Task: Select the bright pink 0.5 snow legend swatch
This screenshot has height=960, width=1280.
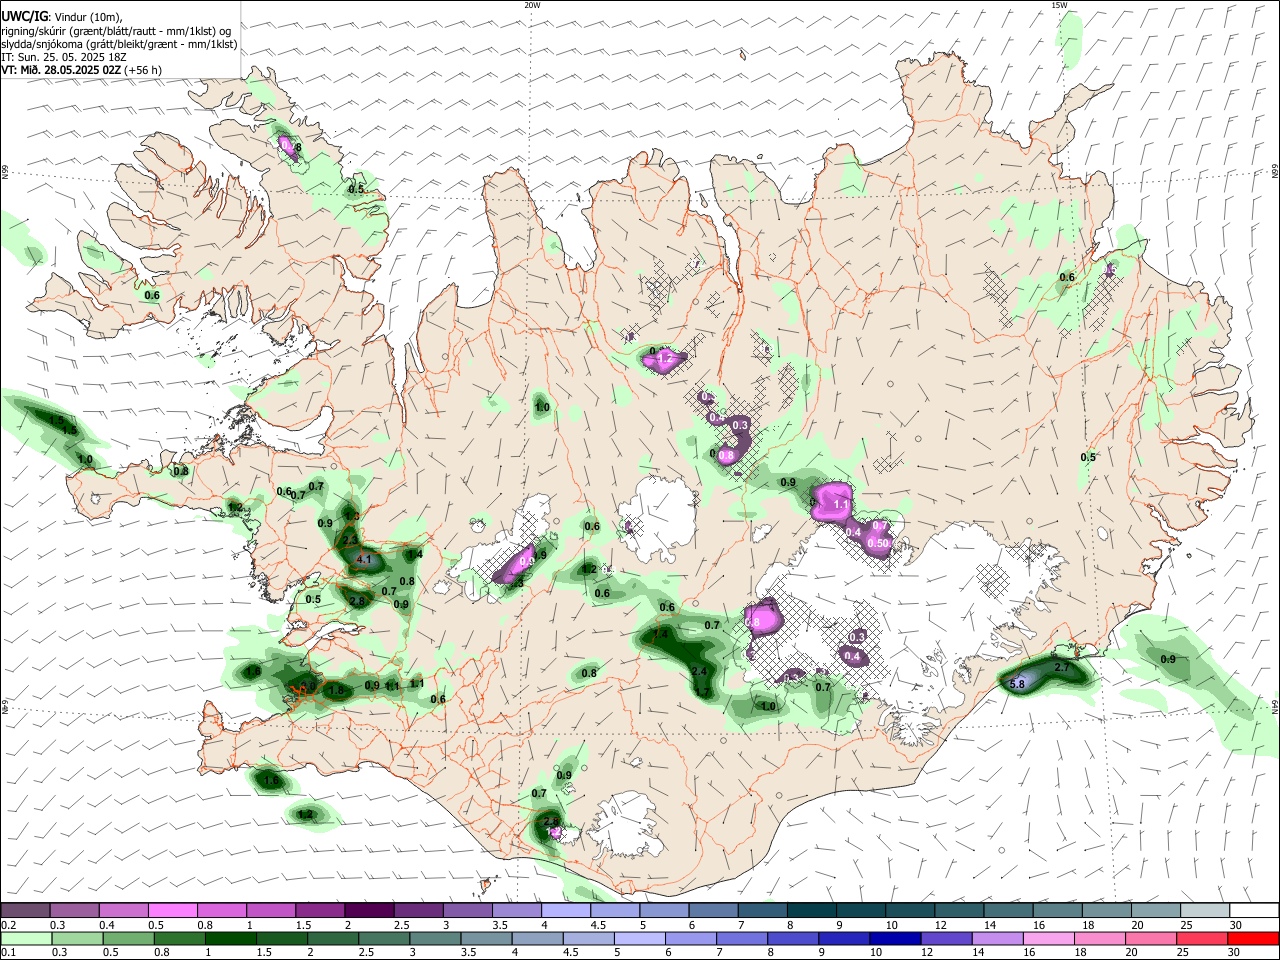Action: pos(172,910)
